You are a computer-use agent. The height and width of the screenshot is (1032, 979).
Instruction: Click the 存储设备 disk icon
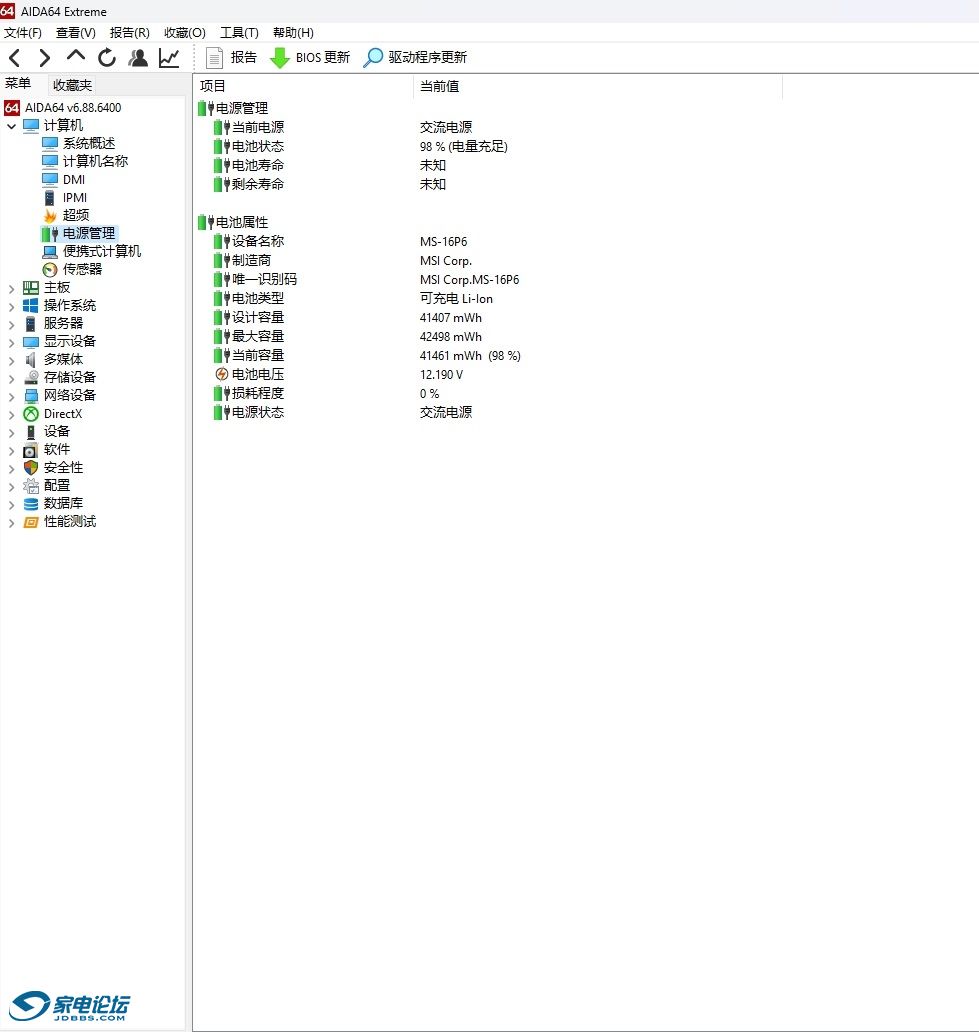31,377
